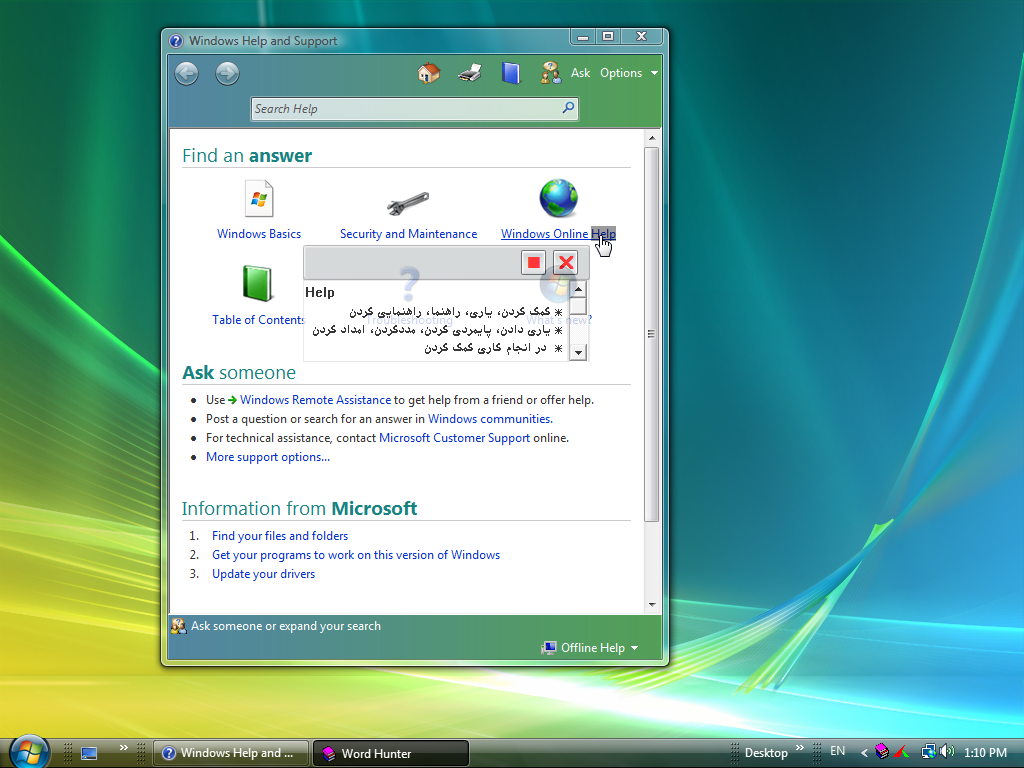Open the Windows Remote Assistance link
Screen dimensions: 1024x768
point(315,400)
